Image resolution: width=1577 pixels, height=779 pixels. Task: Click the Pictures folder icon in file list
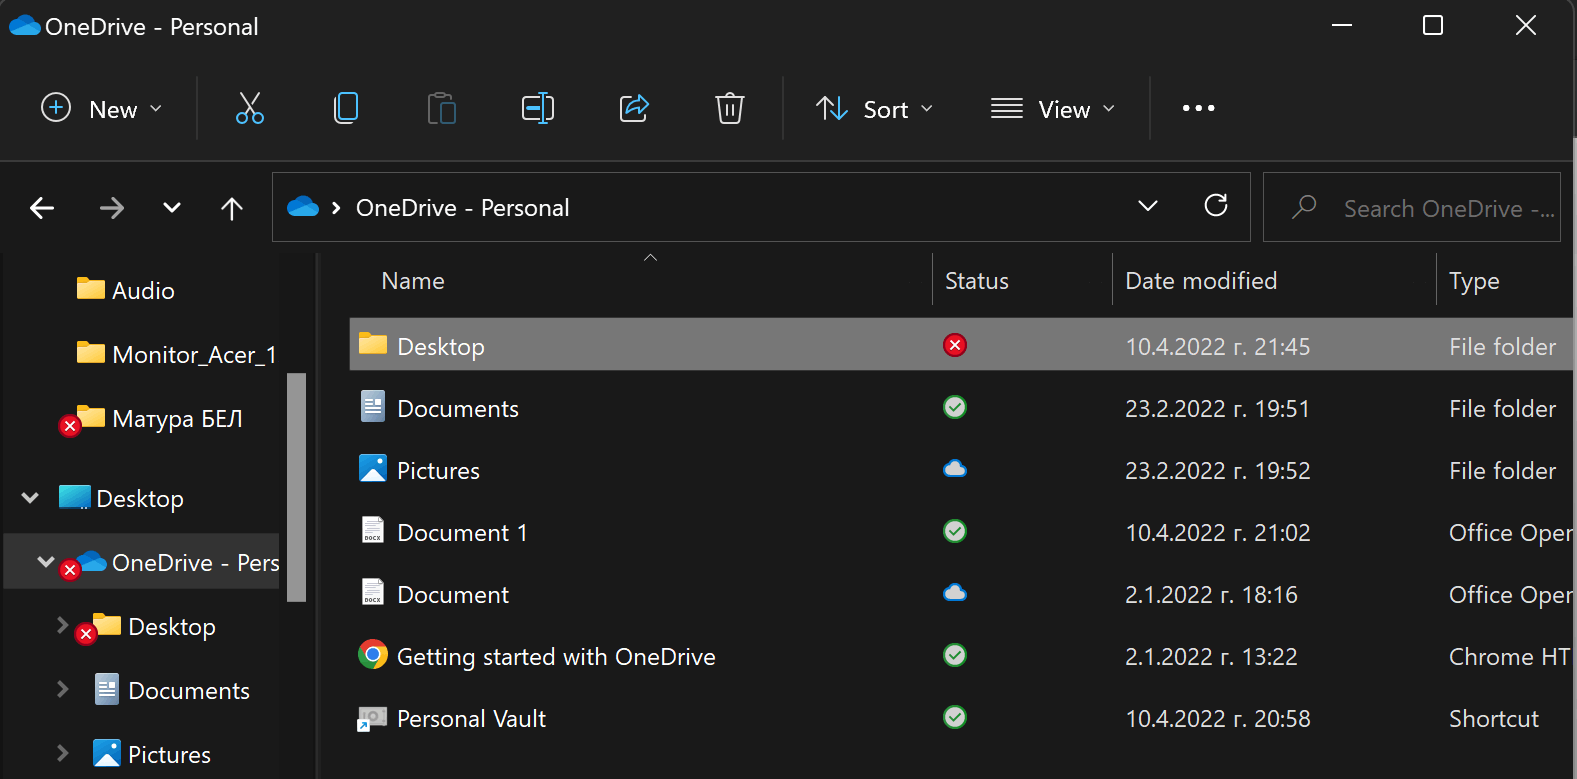[x=373, y=468]
